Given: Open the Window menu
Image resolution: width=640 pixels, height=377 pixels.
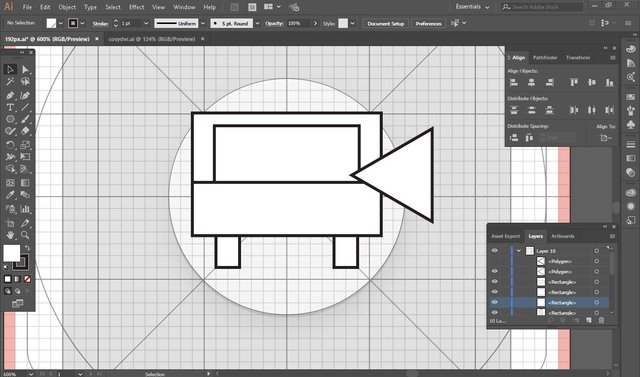Looking at the screenshot, I should coord(184,7).
